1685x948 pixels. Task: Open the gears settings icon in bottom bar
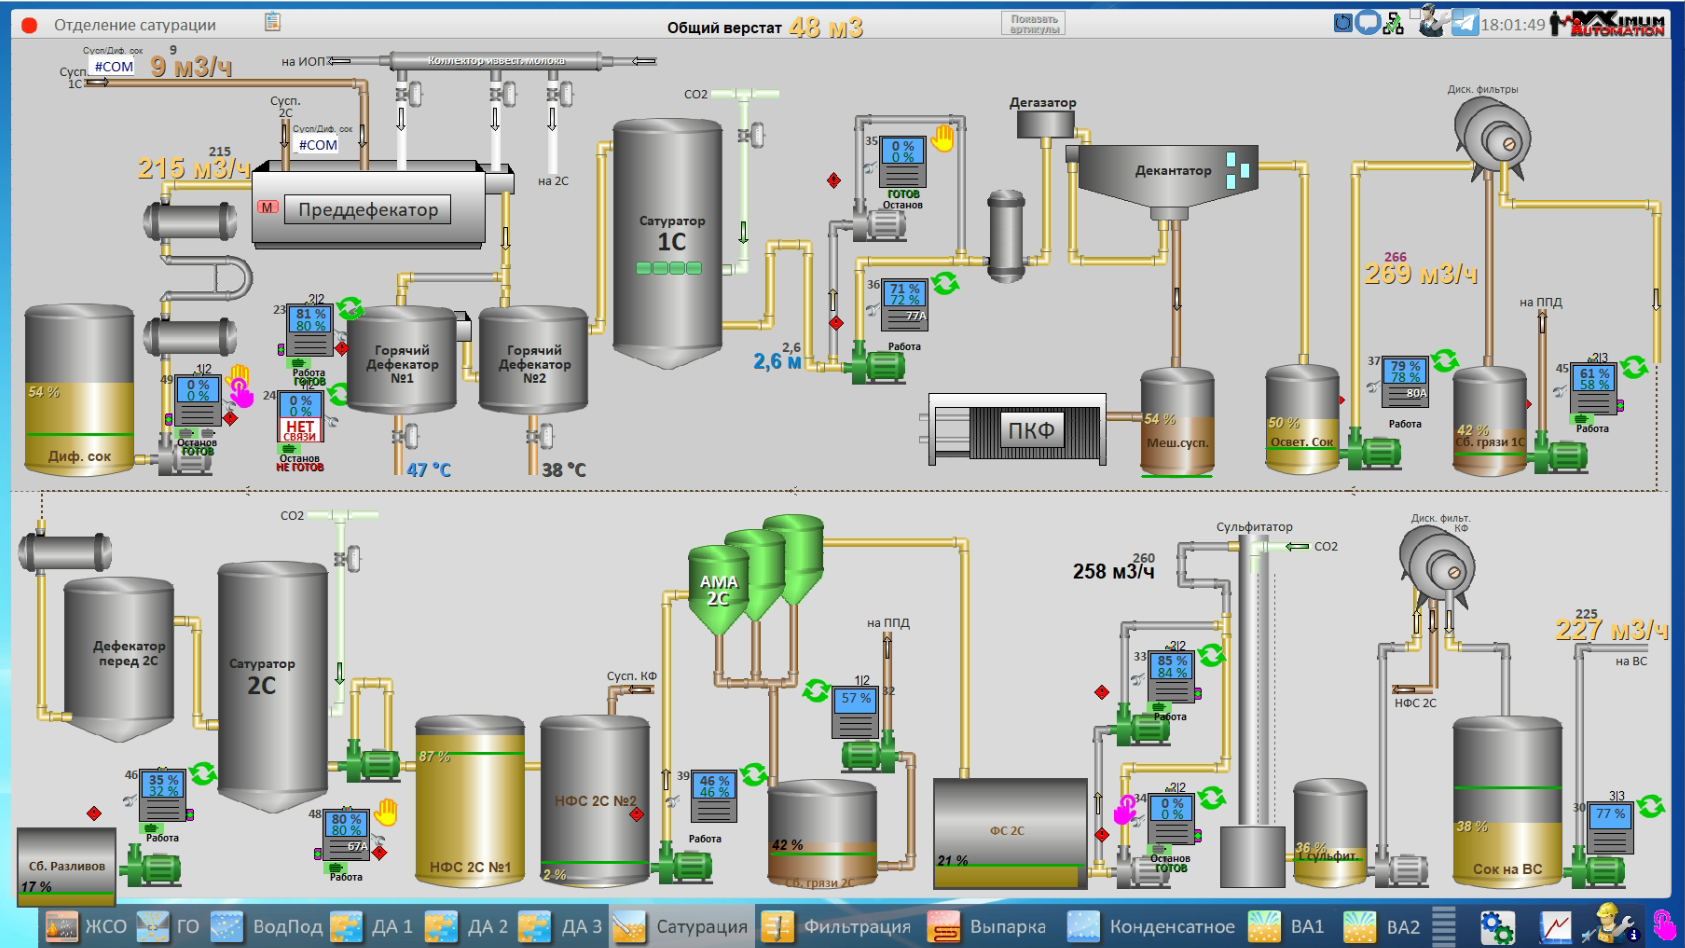(1497, 927)
